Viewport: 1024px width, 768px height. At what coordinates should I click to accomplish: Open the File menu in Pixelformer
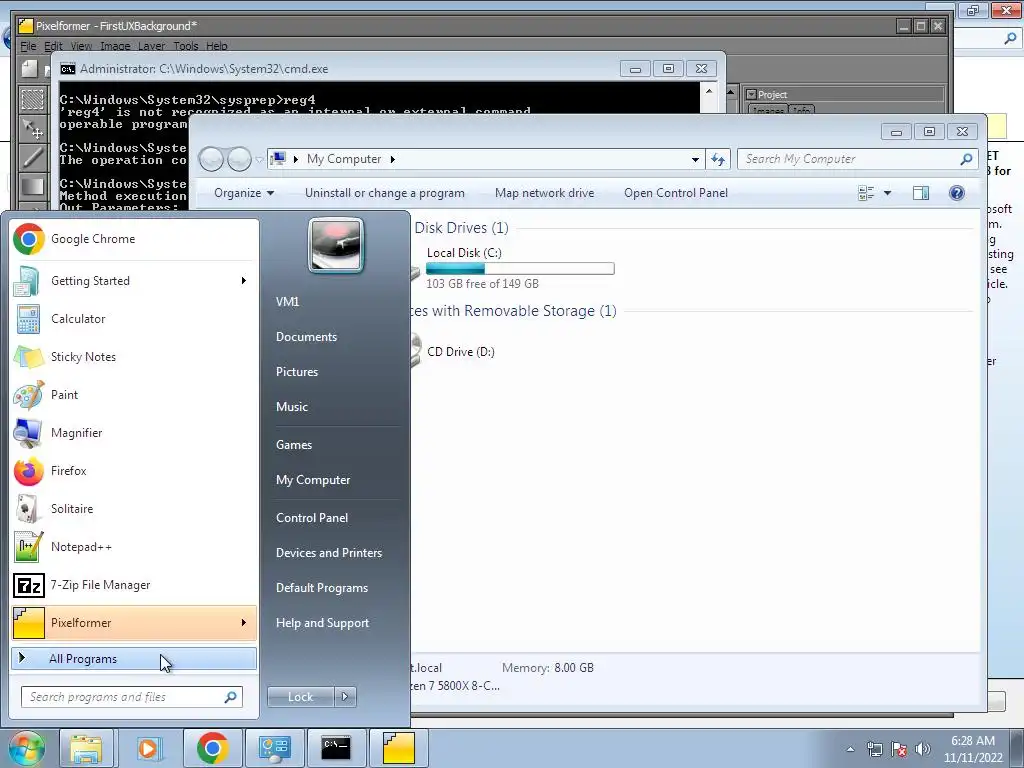point(28,46)
